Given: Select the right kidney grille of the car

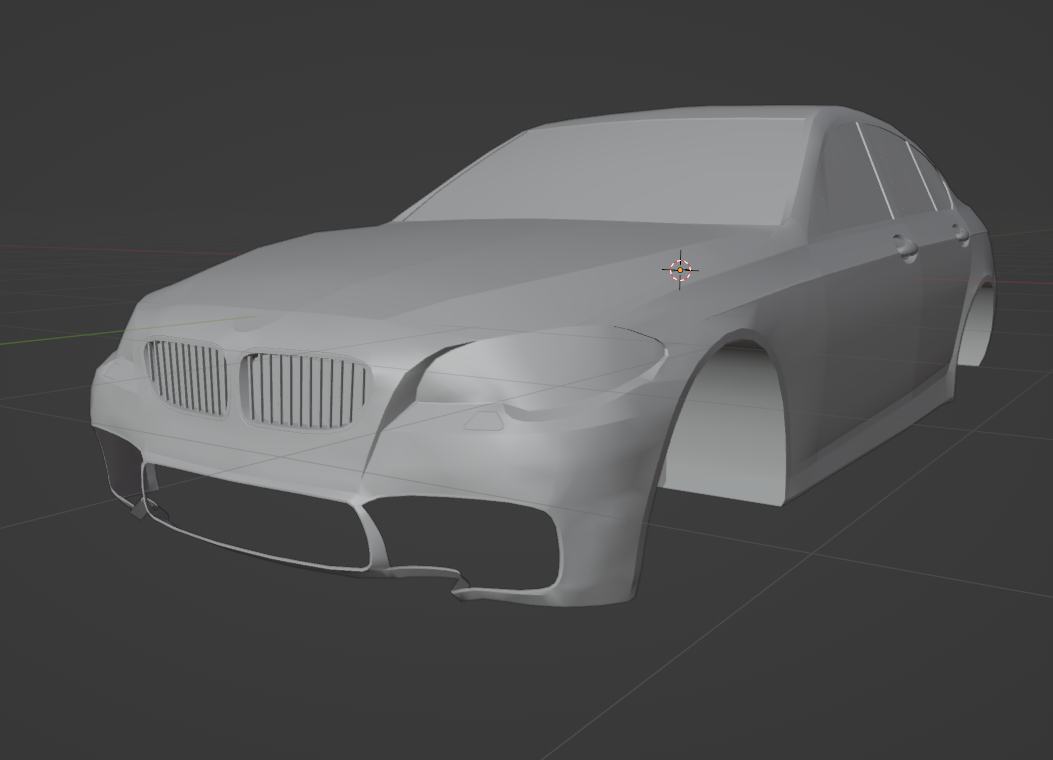Looking at the screenshot, I should 306,391.
